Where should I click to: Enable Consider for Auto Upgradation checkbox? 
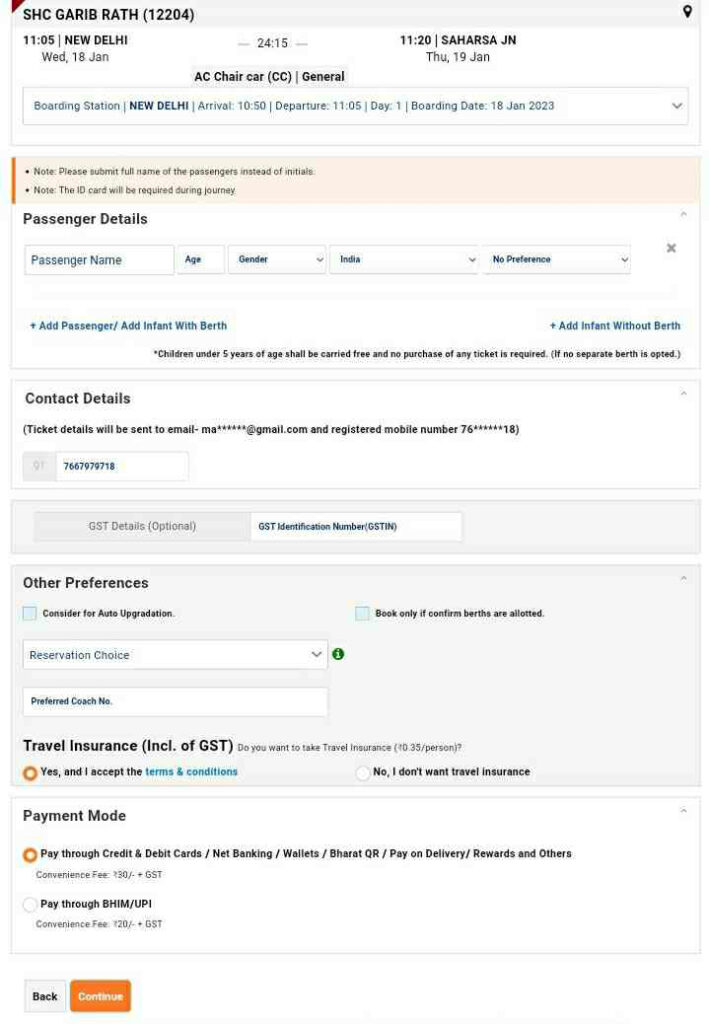(30, 613)
